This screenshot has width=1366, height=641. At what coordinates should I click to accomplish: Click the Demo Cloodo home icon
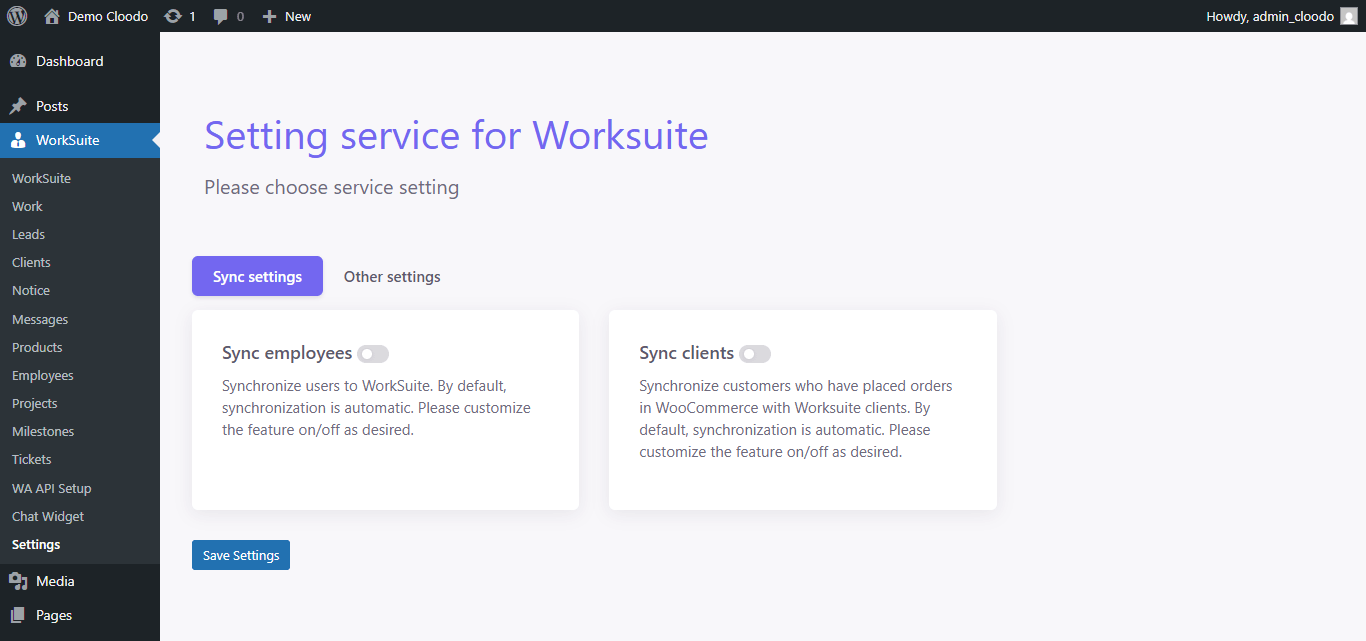coord(52,16)
